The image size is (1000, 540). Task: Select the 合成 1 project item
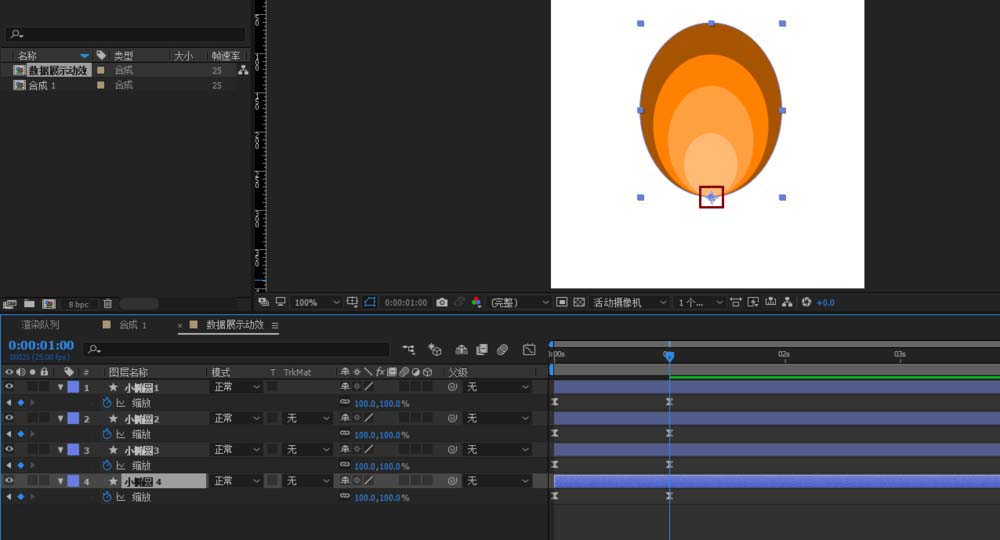click(x=42, y=85)
